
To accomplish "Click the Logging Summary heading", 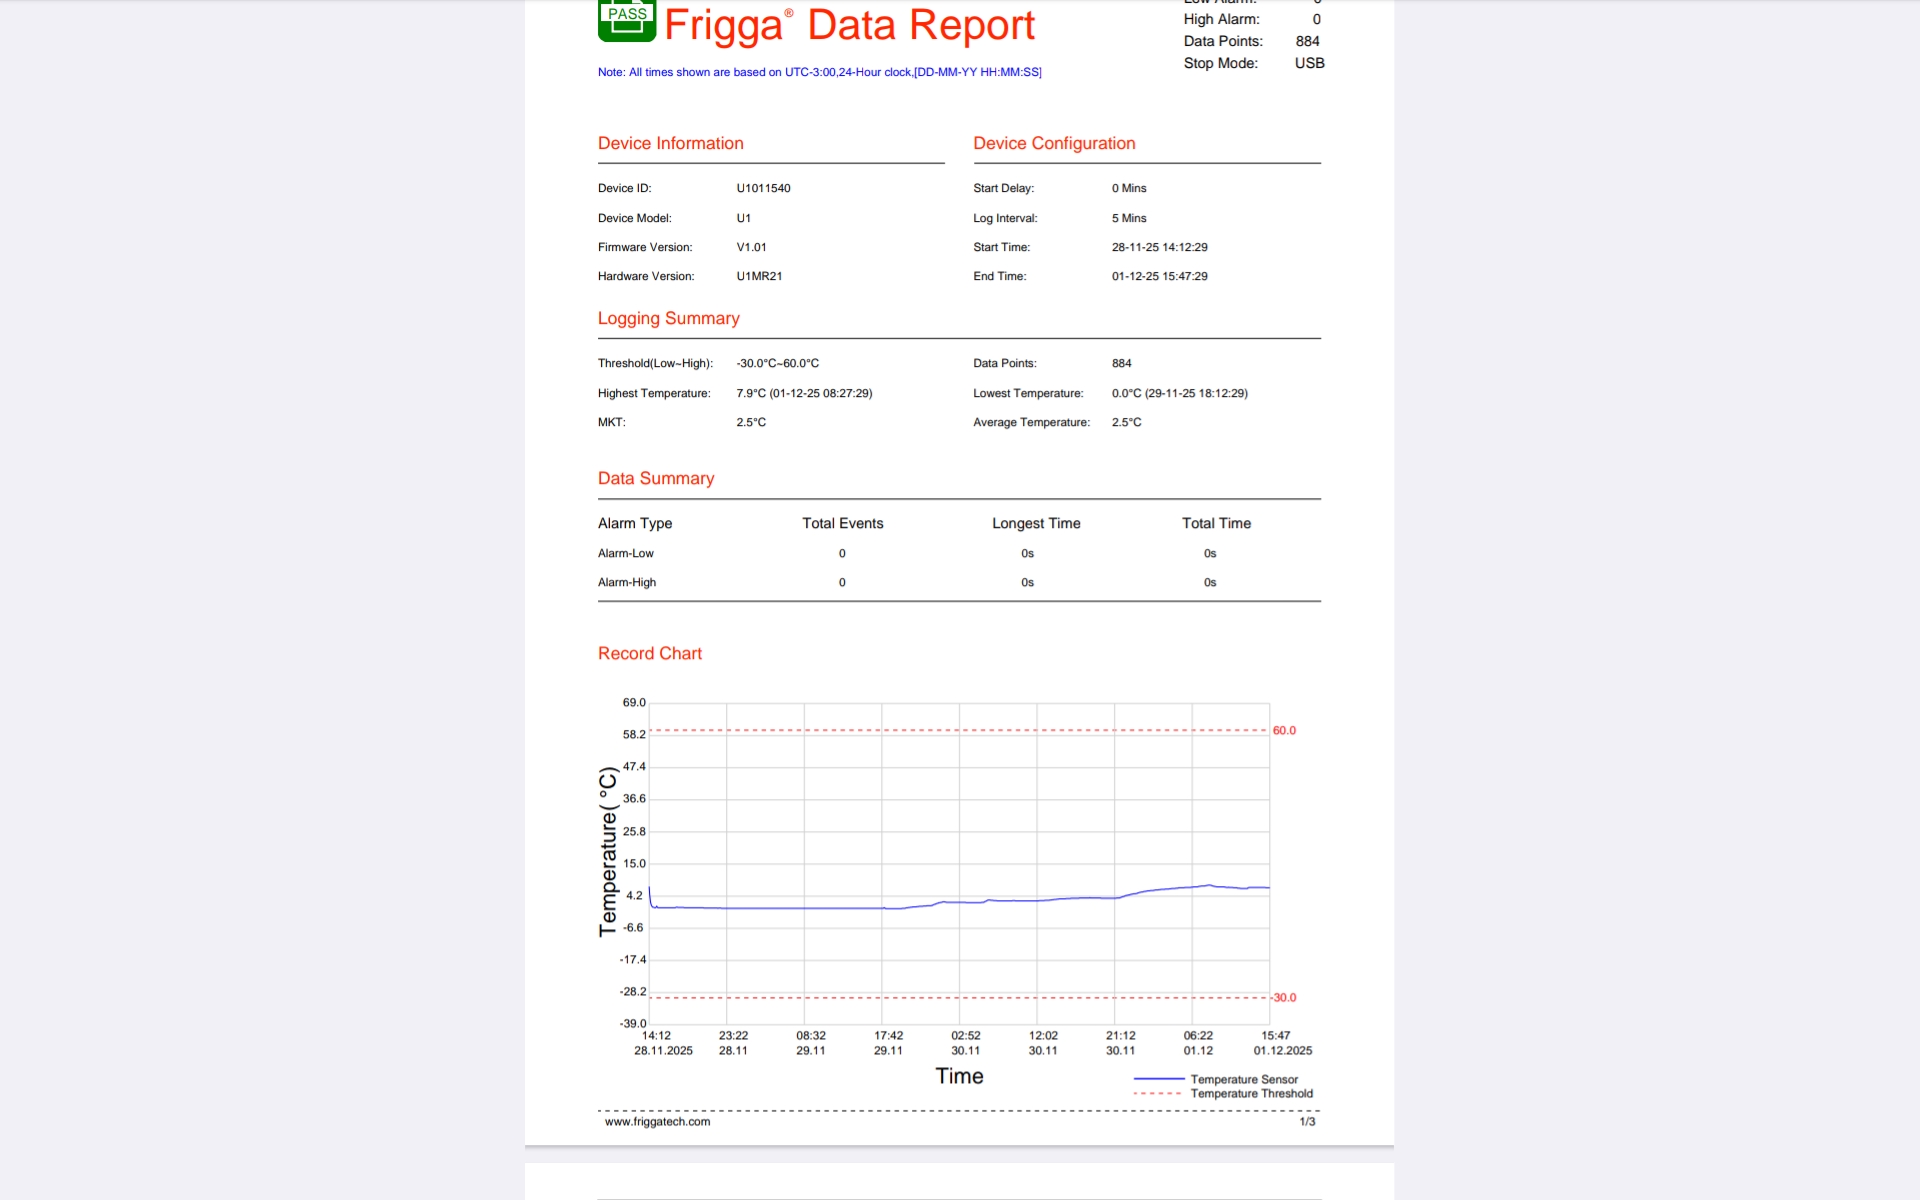I will (x=668, y=318).
